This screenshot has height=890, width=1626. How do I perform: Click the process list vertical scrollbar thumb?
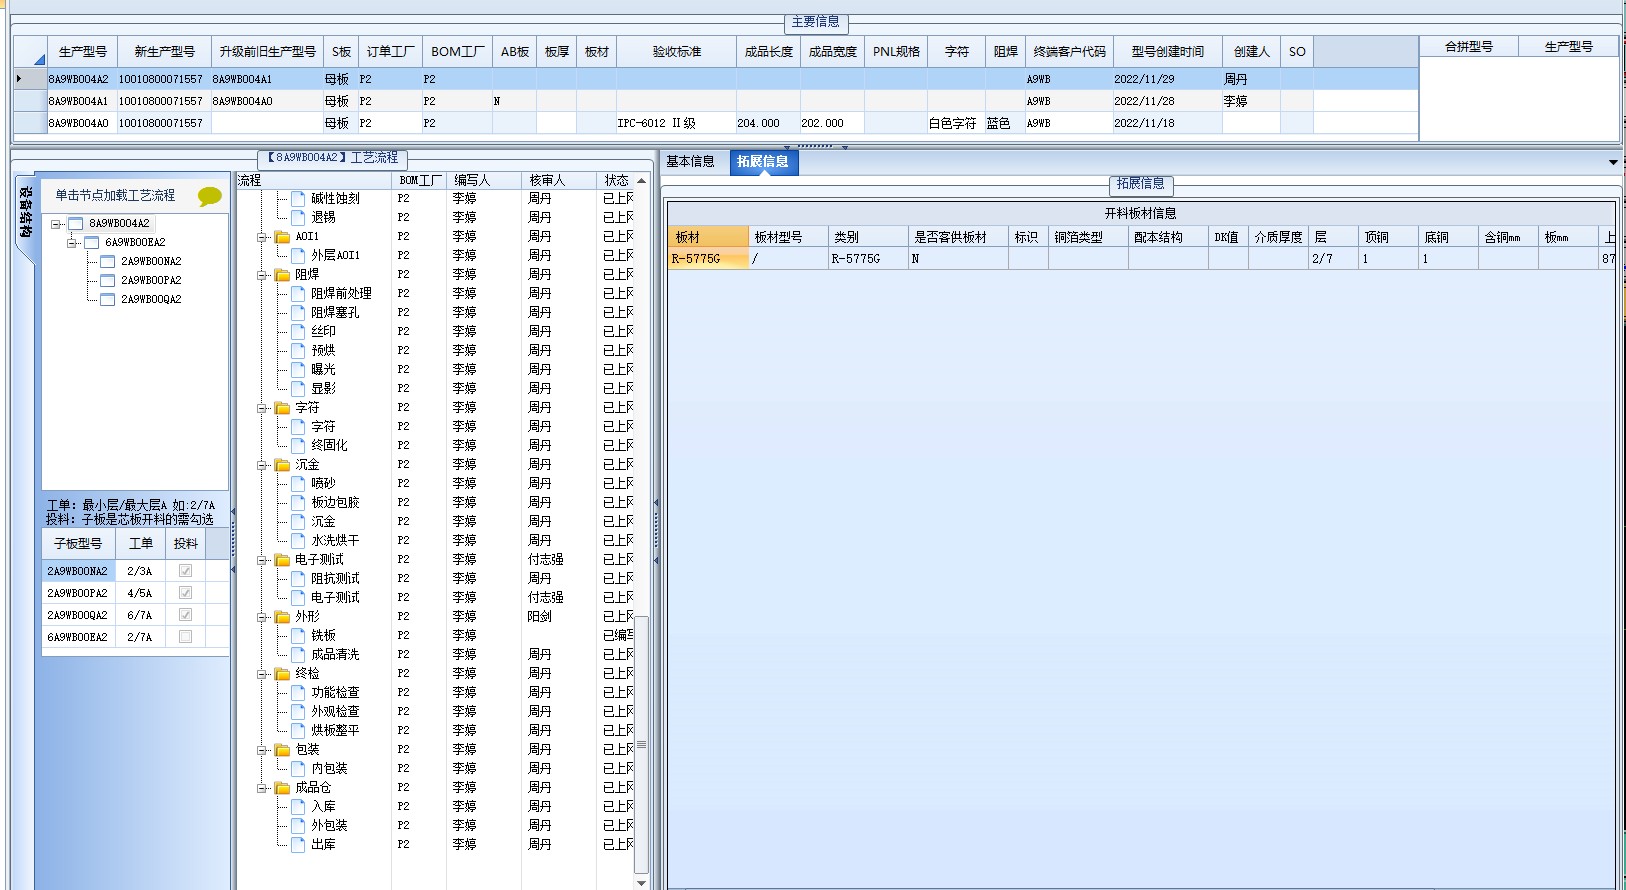click(x=641, y=745)
